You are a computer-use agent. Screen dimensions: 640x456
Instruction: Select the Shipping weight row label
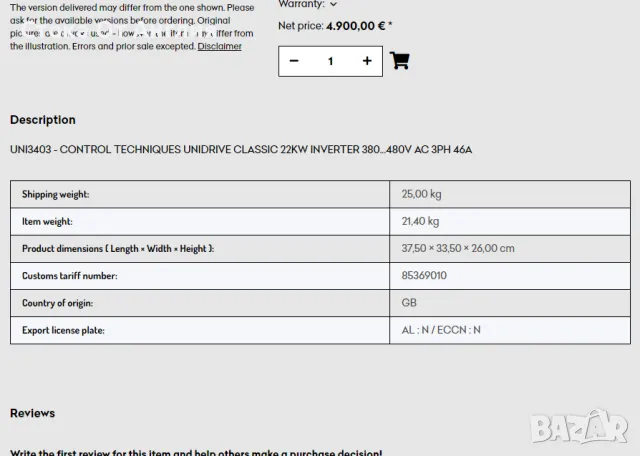56,194
